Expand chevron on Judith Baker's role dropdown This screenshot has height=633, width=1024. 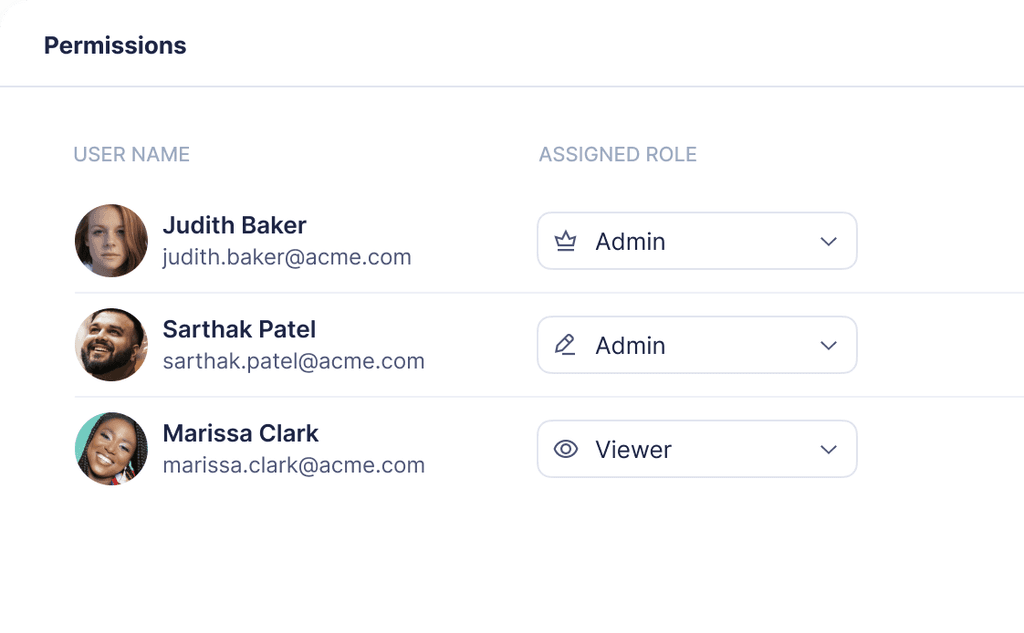click(x=828, y=241)
